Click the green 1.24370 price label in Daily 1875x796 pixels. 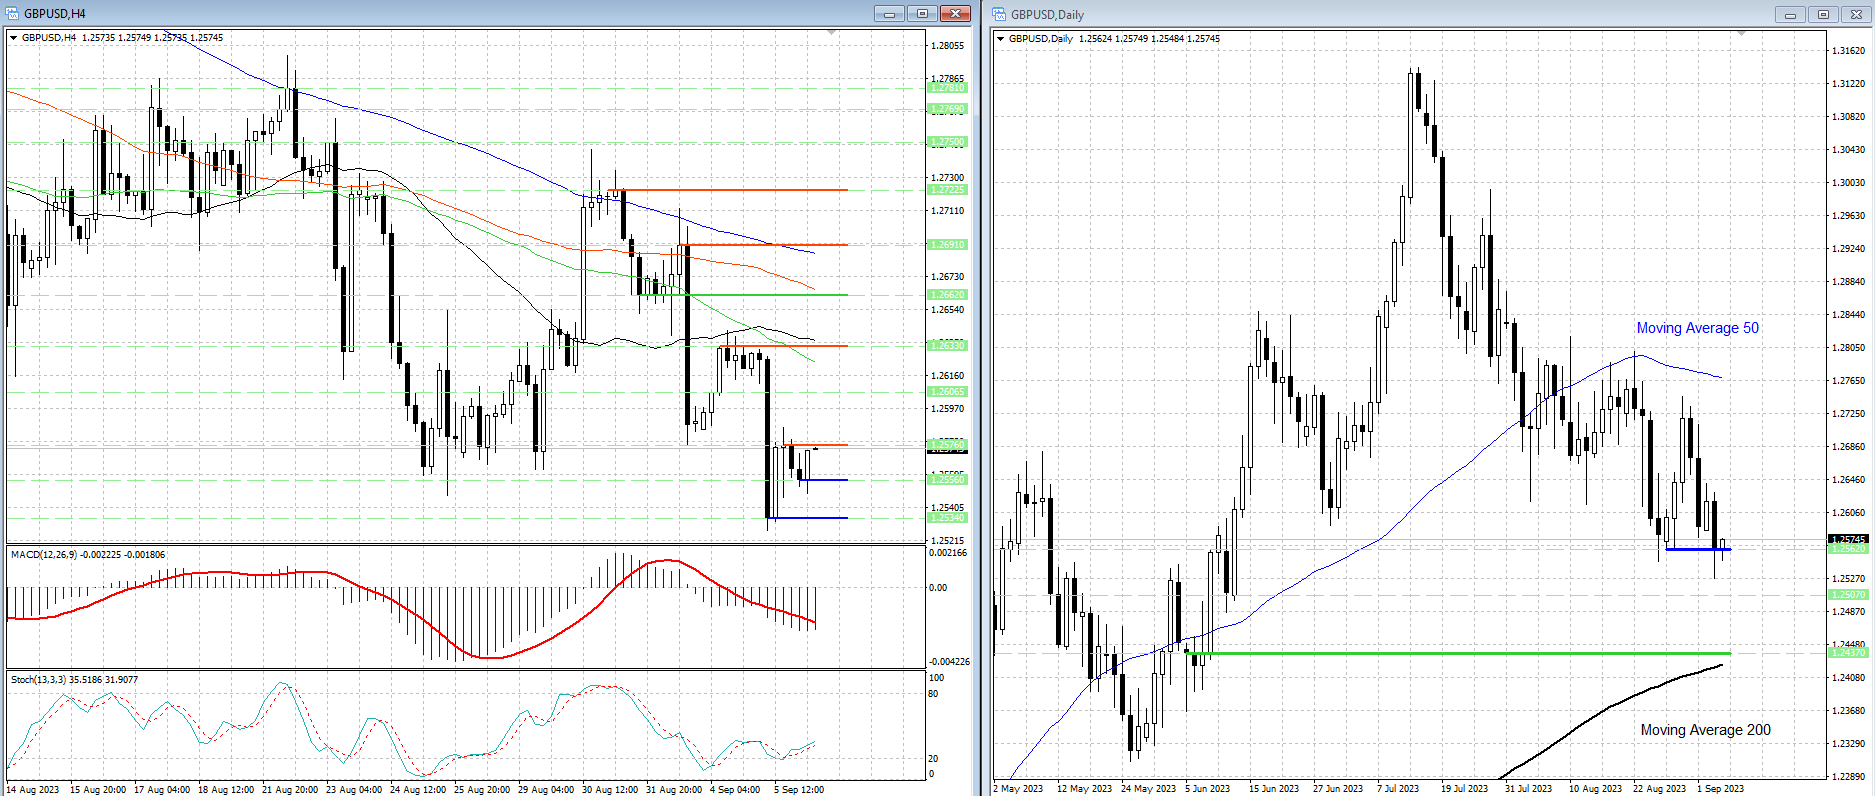click(1848, 653)
